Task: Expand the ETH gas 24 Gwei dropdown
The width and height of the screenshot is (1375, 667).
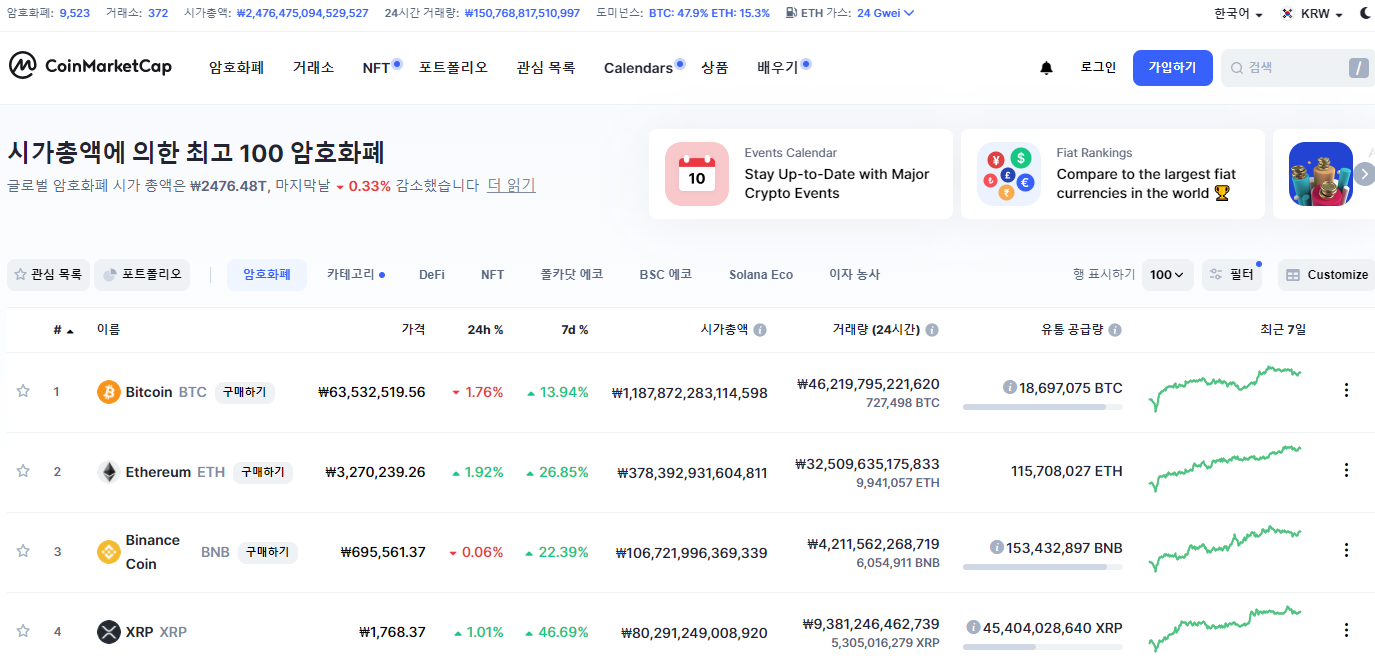Action: pos(885,13)
